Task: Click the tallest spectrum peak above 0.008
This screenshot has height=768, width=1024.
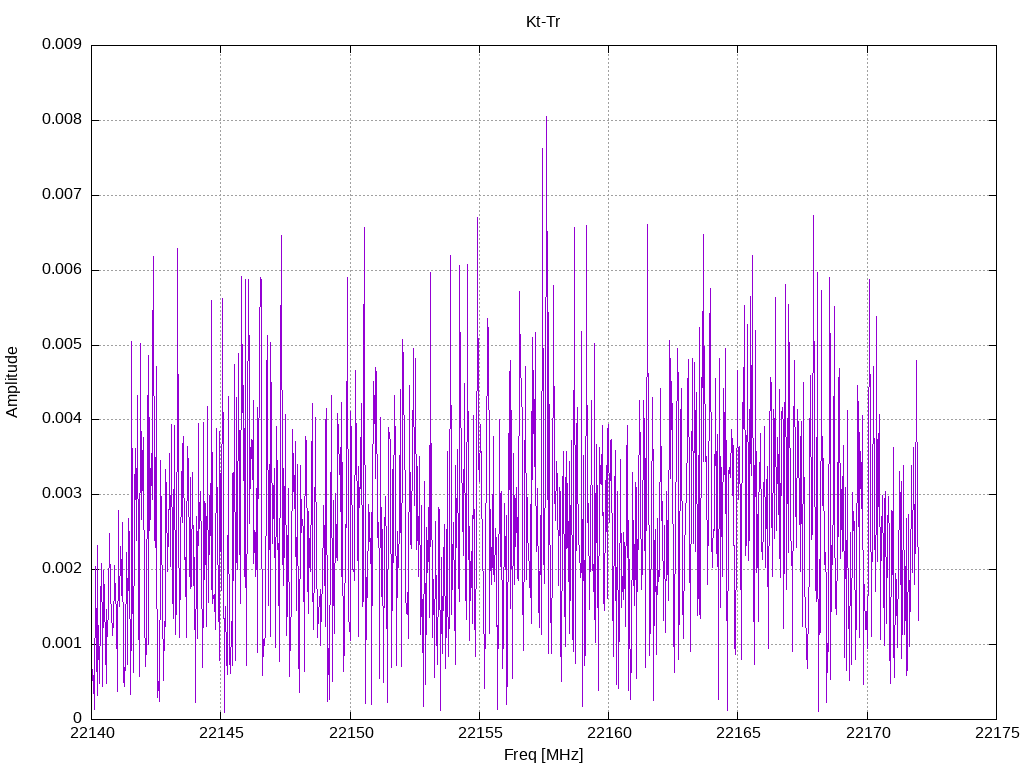Action: click(x=547, y=118)
